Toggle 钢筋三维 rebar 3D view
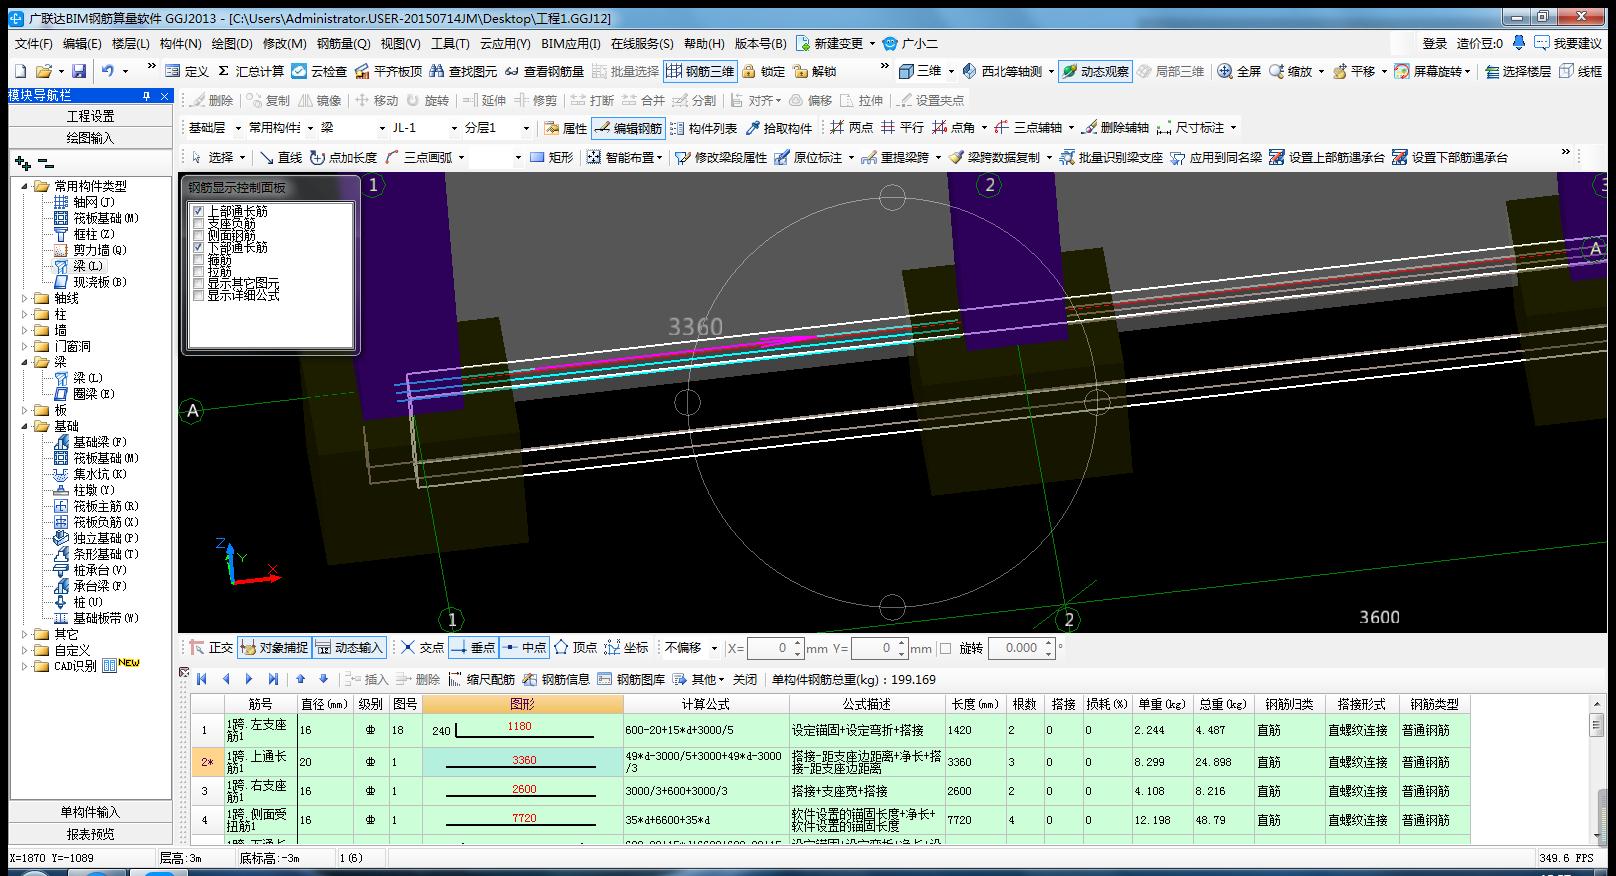 (x=700, y=71)
